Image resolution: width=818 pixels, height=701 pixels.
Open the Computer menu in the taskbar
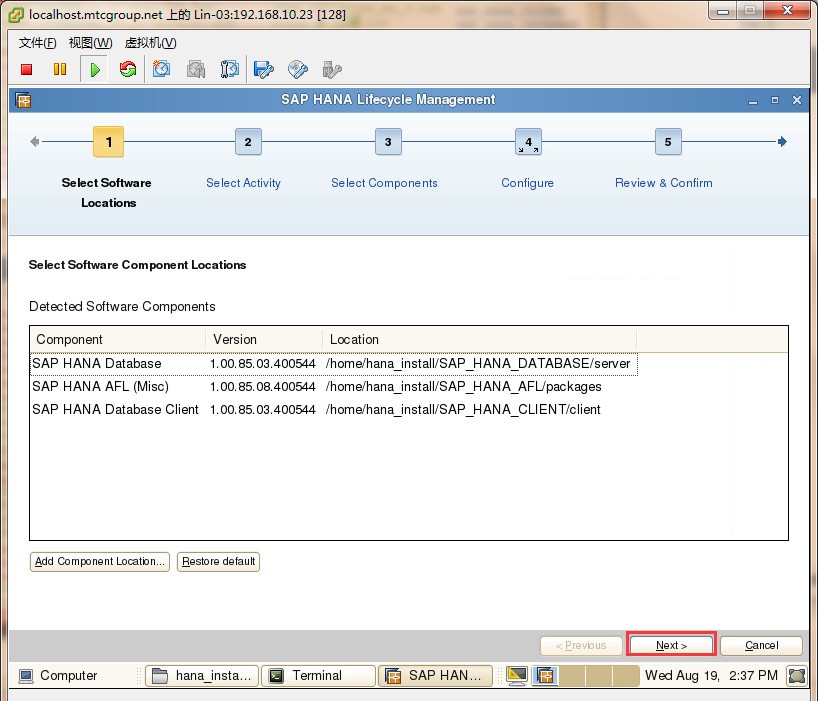58,675
